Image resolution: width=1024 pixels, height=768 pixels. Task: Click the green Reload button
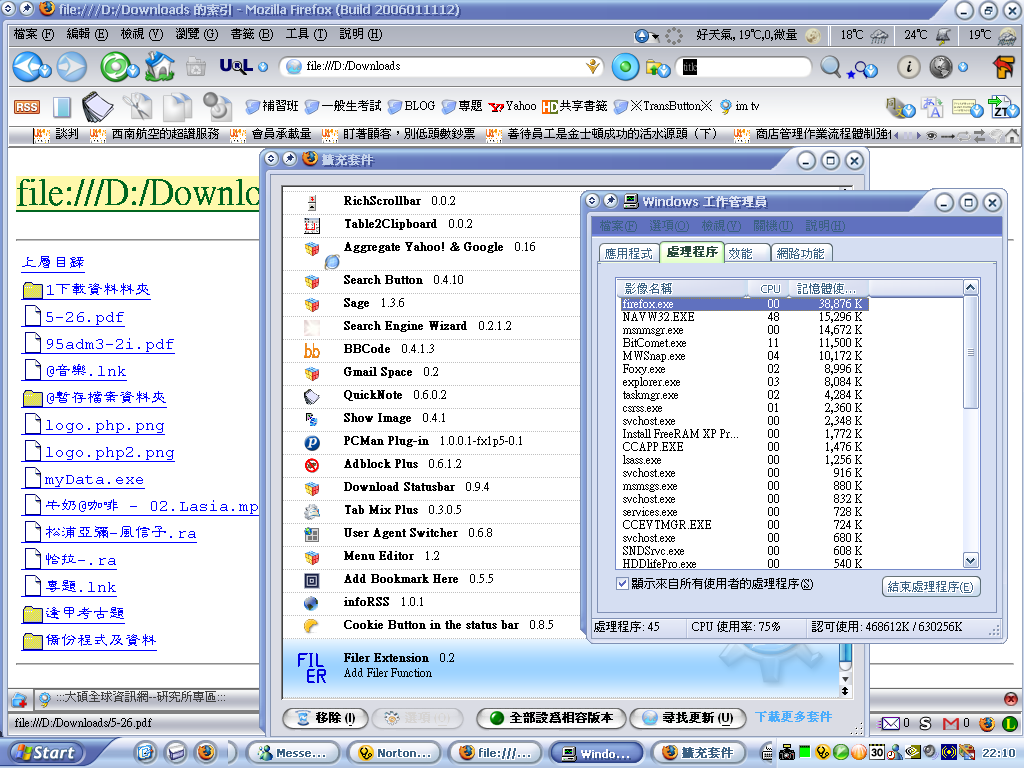click(x=114, y=67)
